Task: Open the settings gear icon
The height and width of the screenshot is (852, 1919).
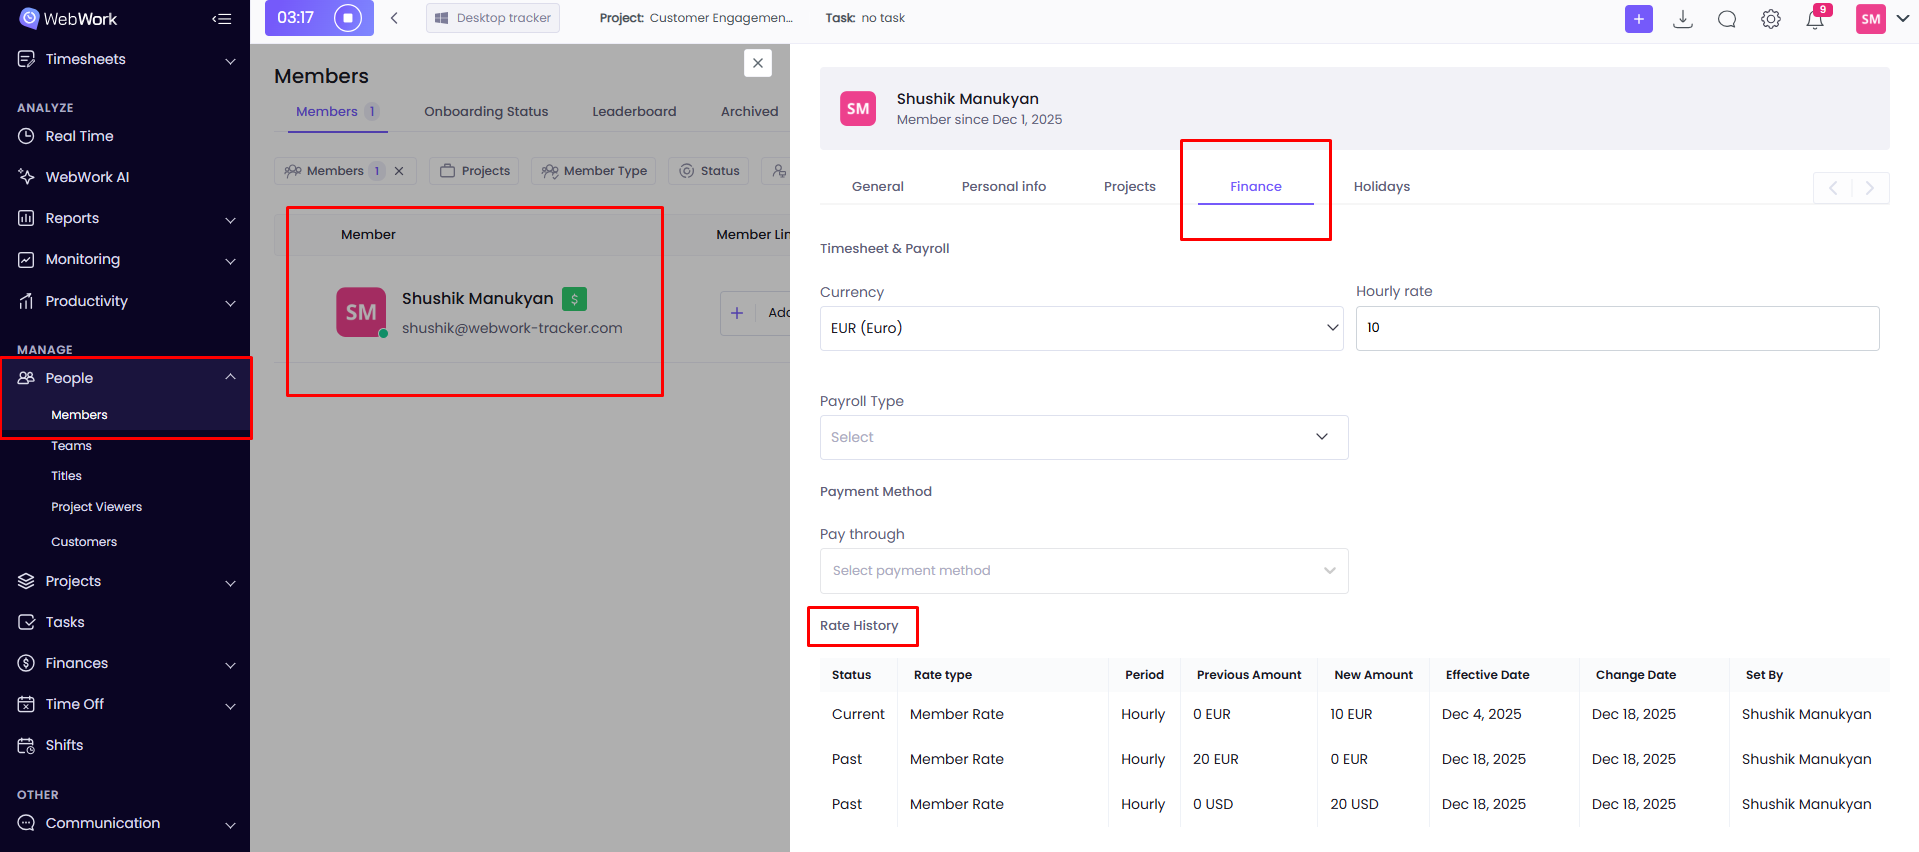Action: [x=1770, y=19]
